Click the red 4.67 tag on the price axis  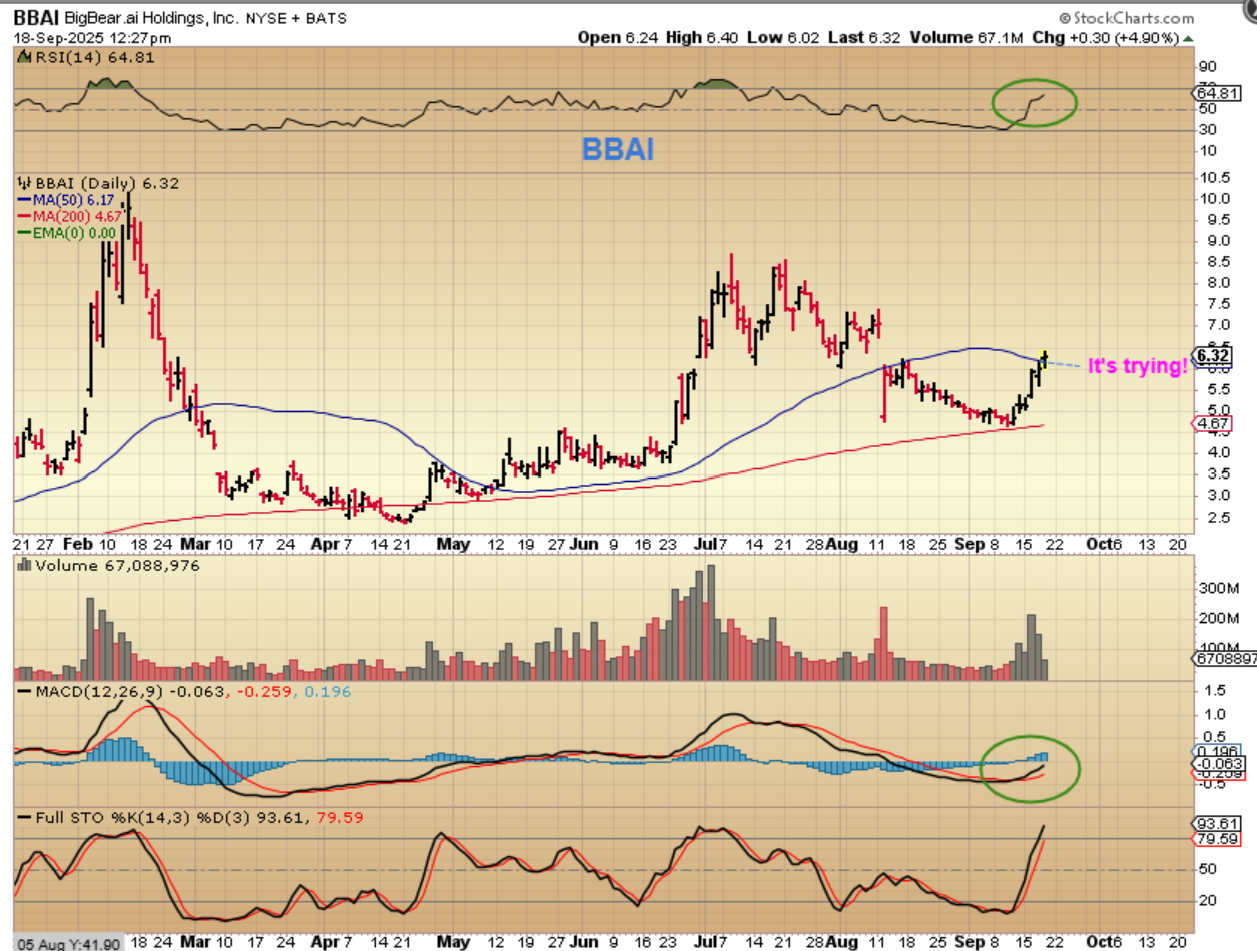1213,424
